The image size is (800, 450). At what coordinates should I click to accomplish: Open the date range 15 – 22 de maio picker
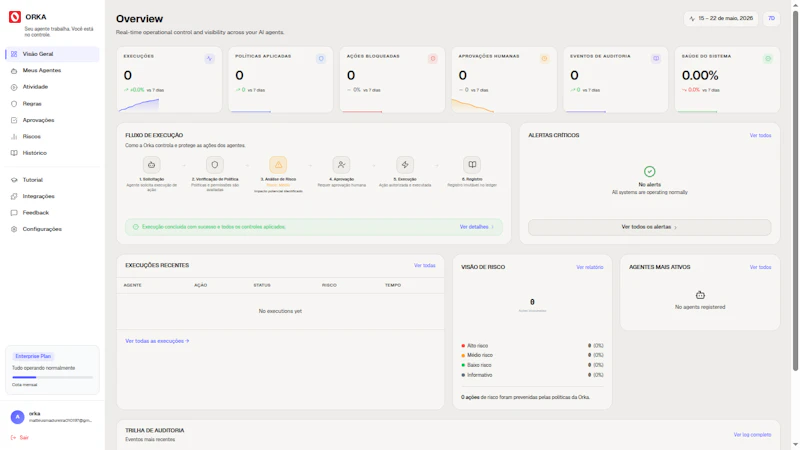[x=721, y=18]
